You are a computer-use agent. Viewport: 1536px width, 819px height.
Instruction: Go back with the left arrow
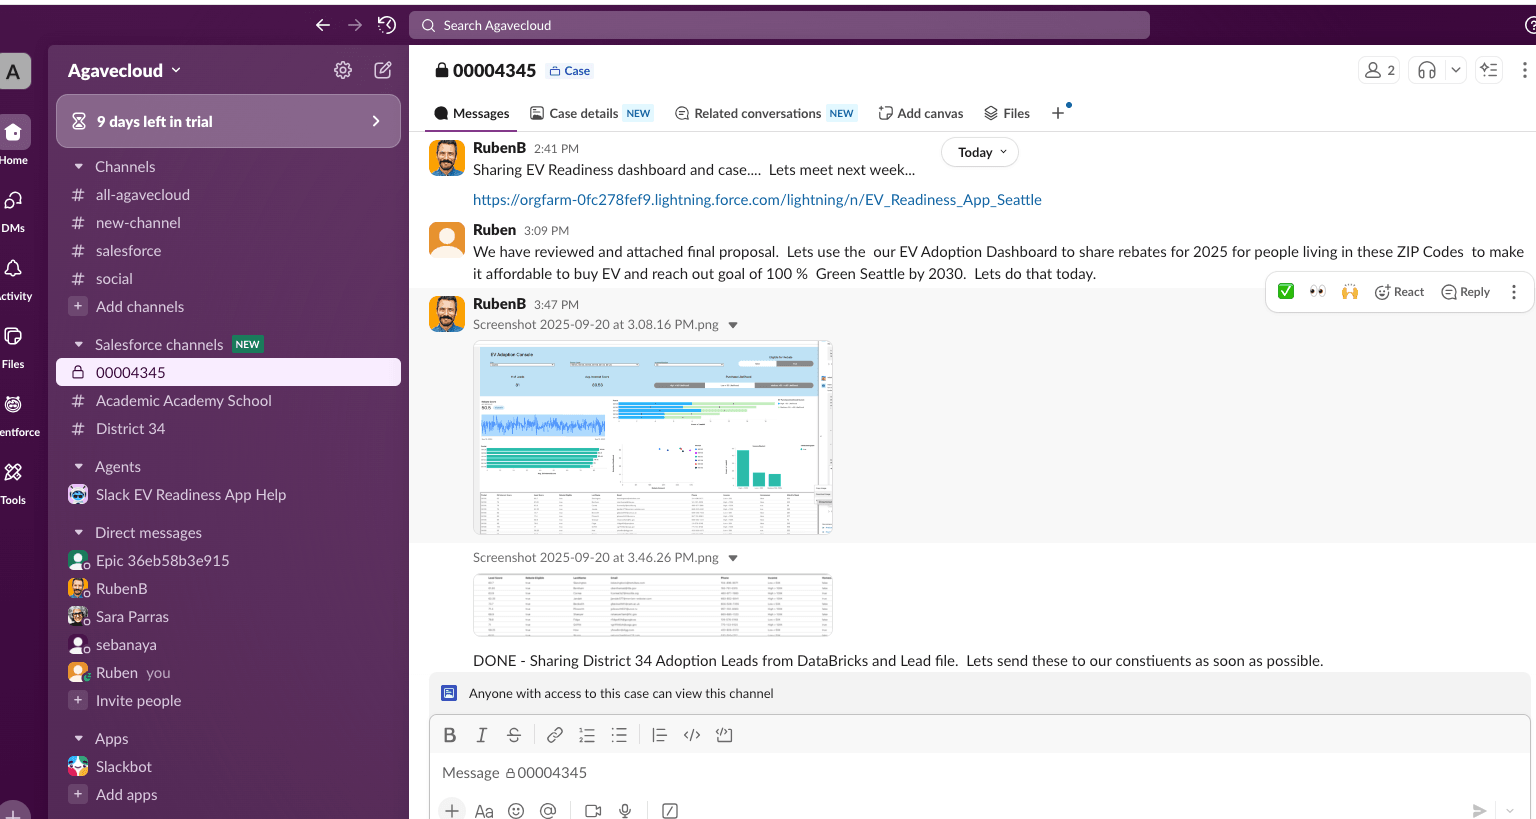coord(322,25)
